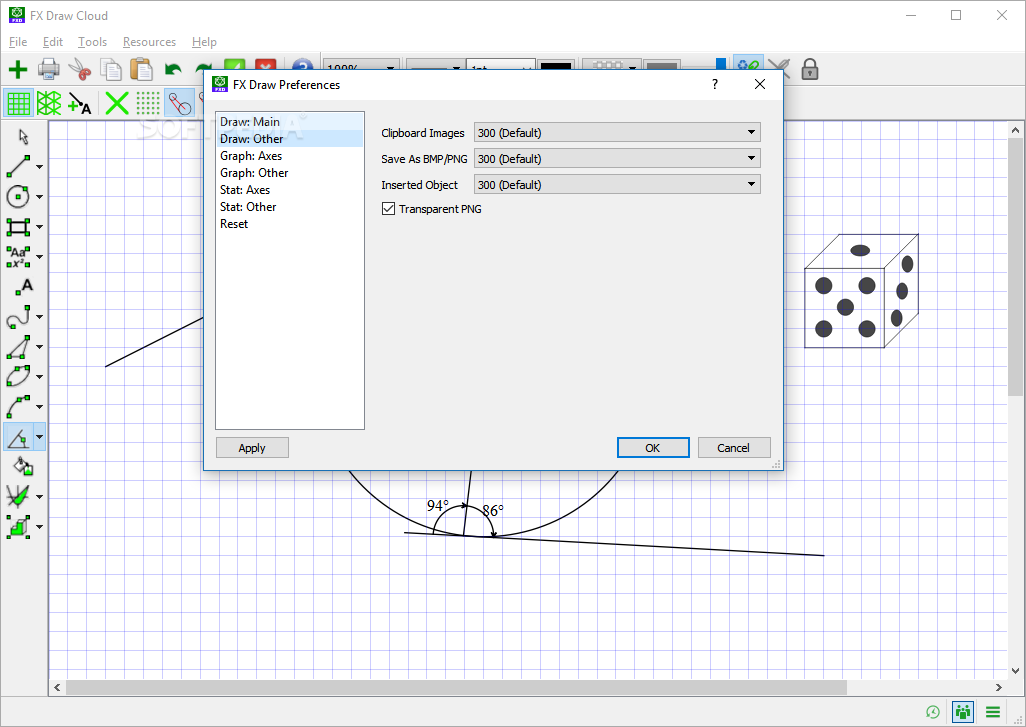The width and height of the screenshot is (1026, 727).
Task: Open the Clipboard Images dropdown
Action: coord(617,132)
